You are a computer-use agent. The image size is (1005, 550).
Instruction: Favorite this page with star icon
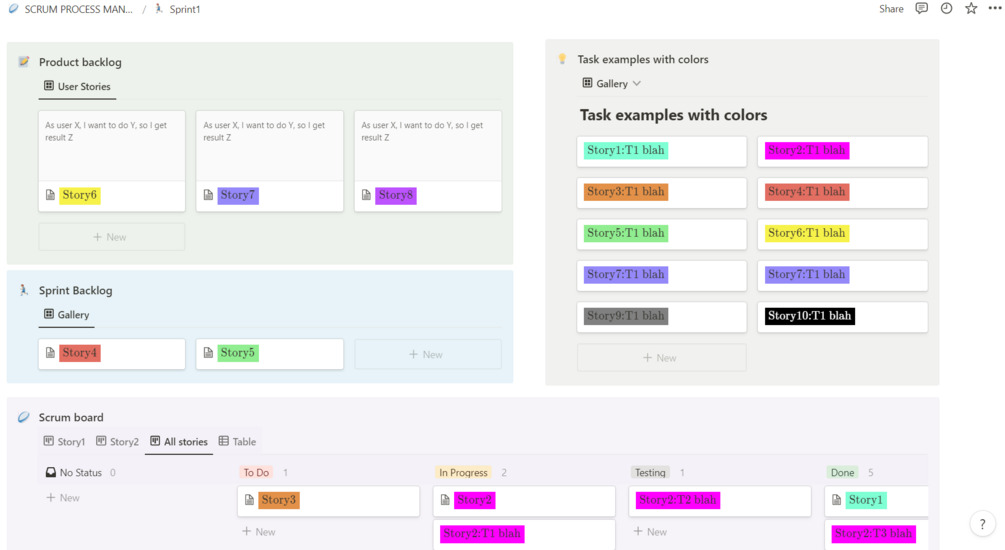point(971,9)
